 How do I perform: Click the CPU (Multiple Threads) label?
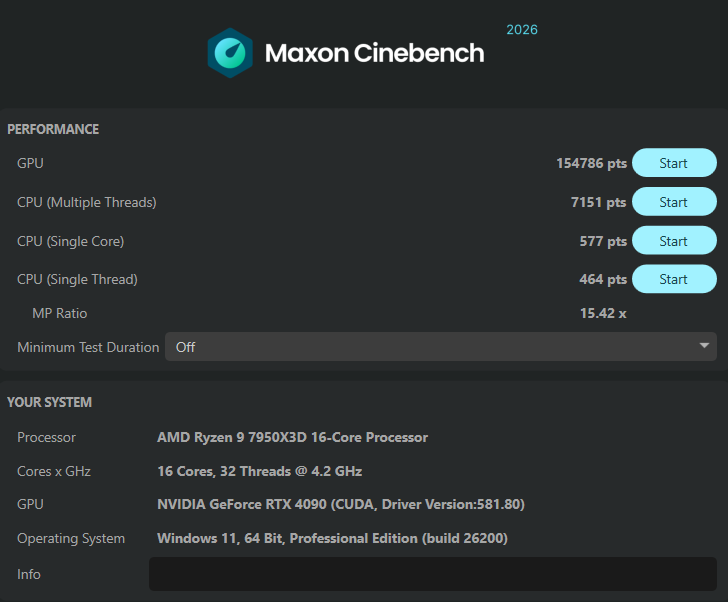pyautogui.click(x=87, y=202)
